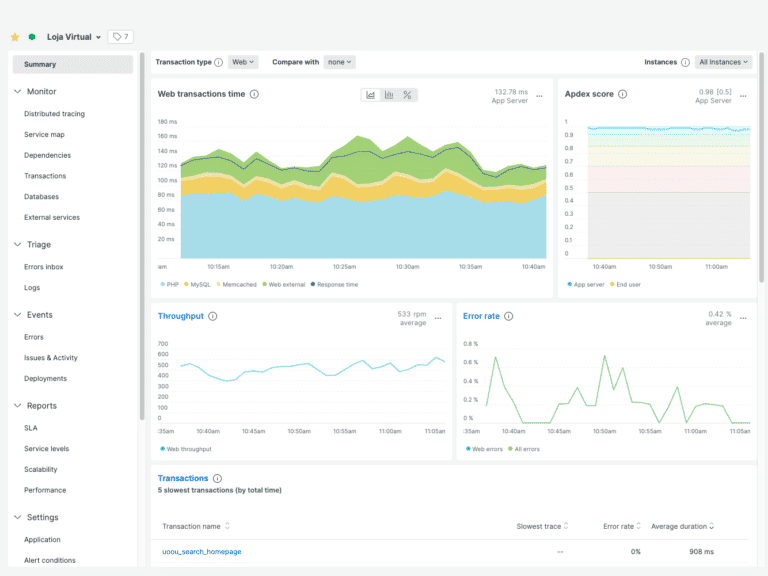Open Distributed tracing page
This screenshot has height=576, width=768.
54,114
